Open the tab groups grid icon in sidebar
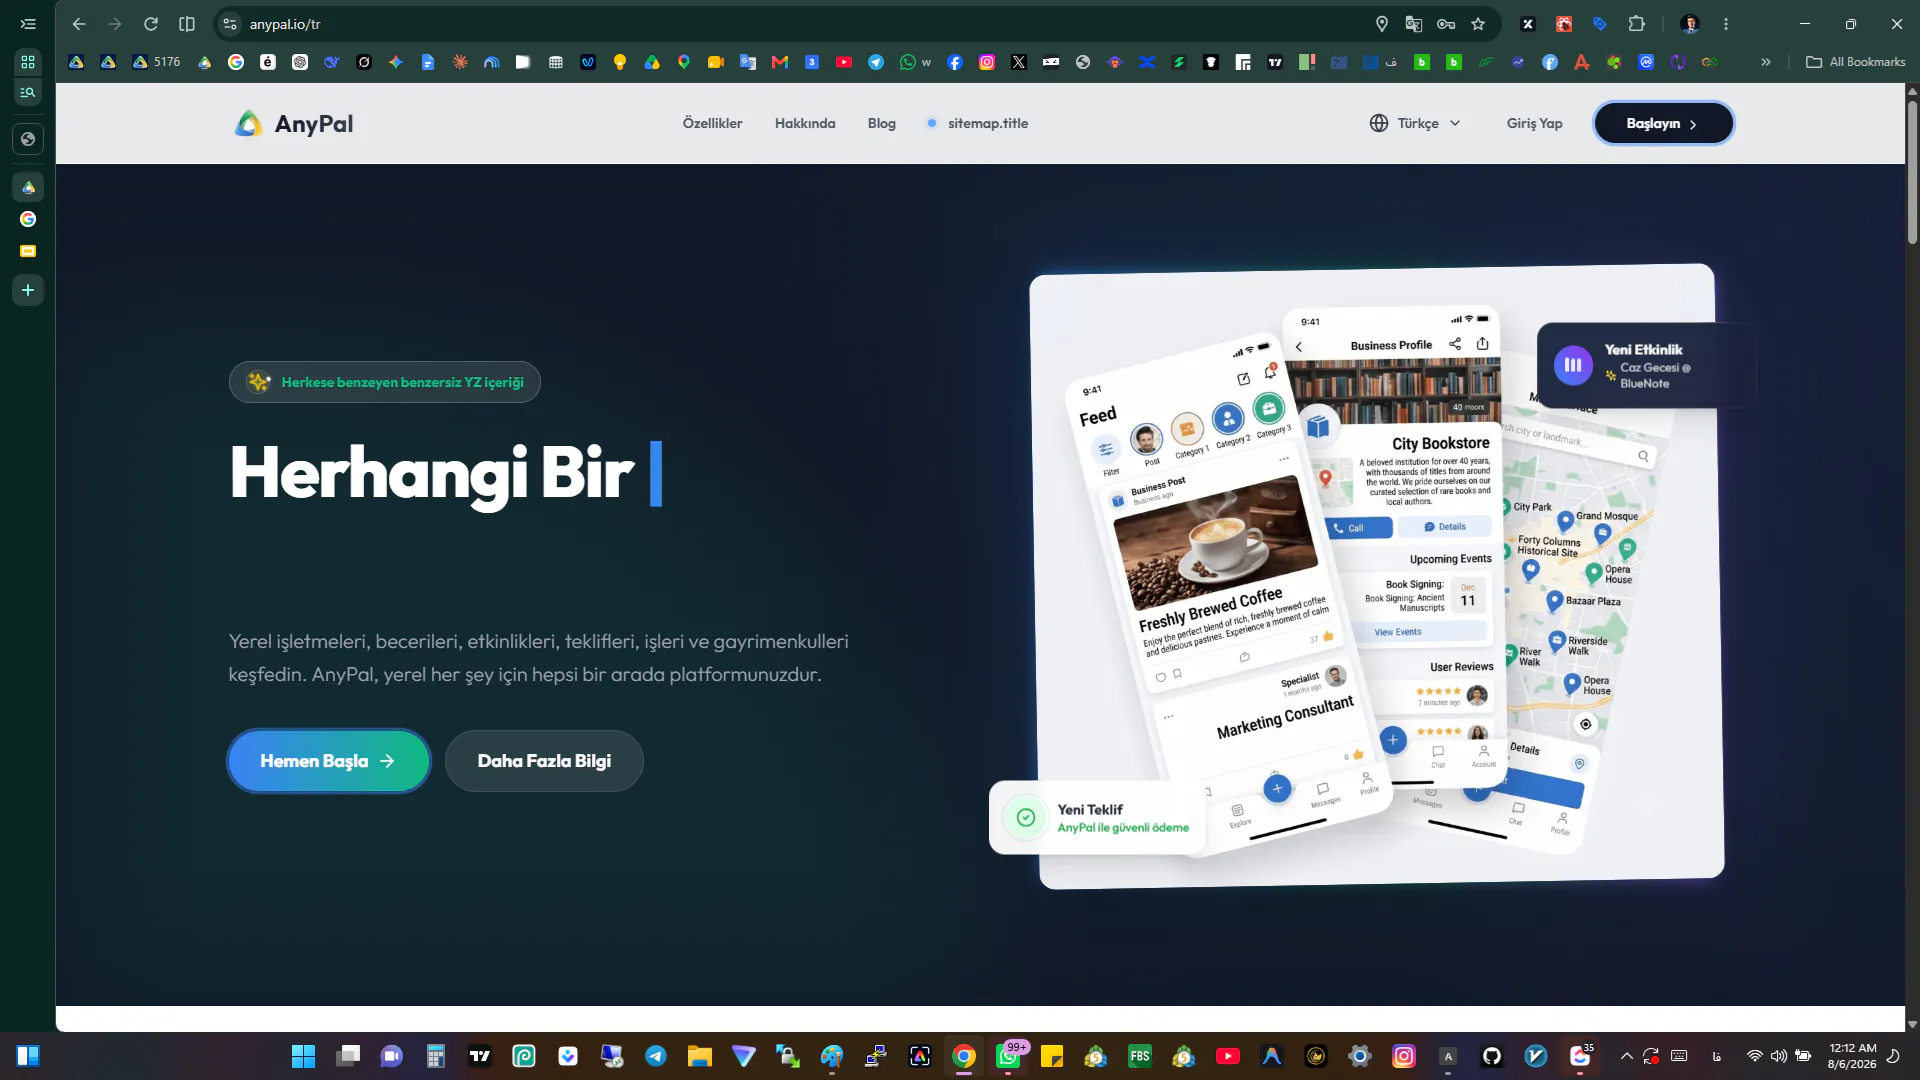The width and height of the screenshot is (1920, 1080). pyautogui.click(x=28, y=61)
